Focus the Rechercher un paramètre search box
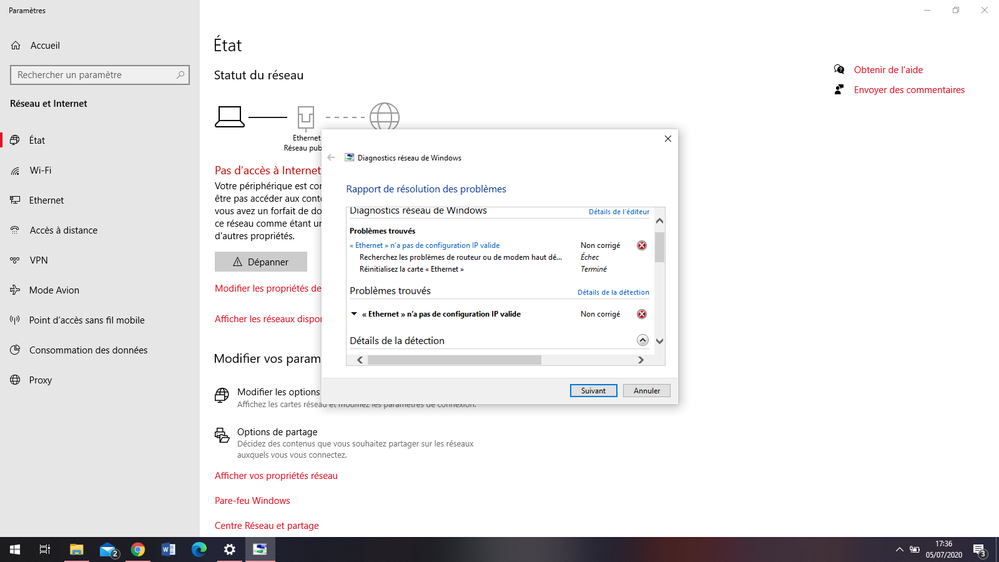Viewport: 999px width, 562px height. point(99,75)
